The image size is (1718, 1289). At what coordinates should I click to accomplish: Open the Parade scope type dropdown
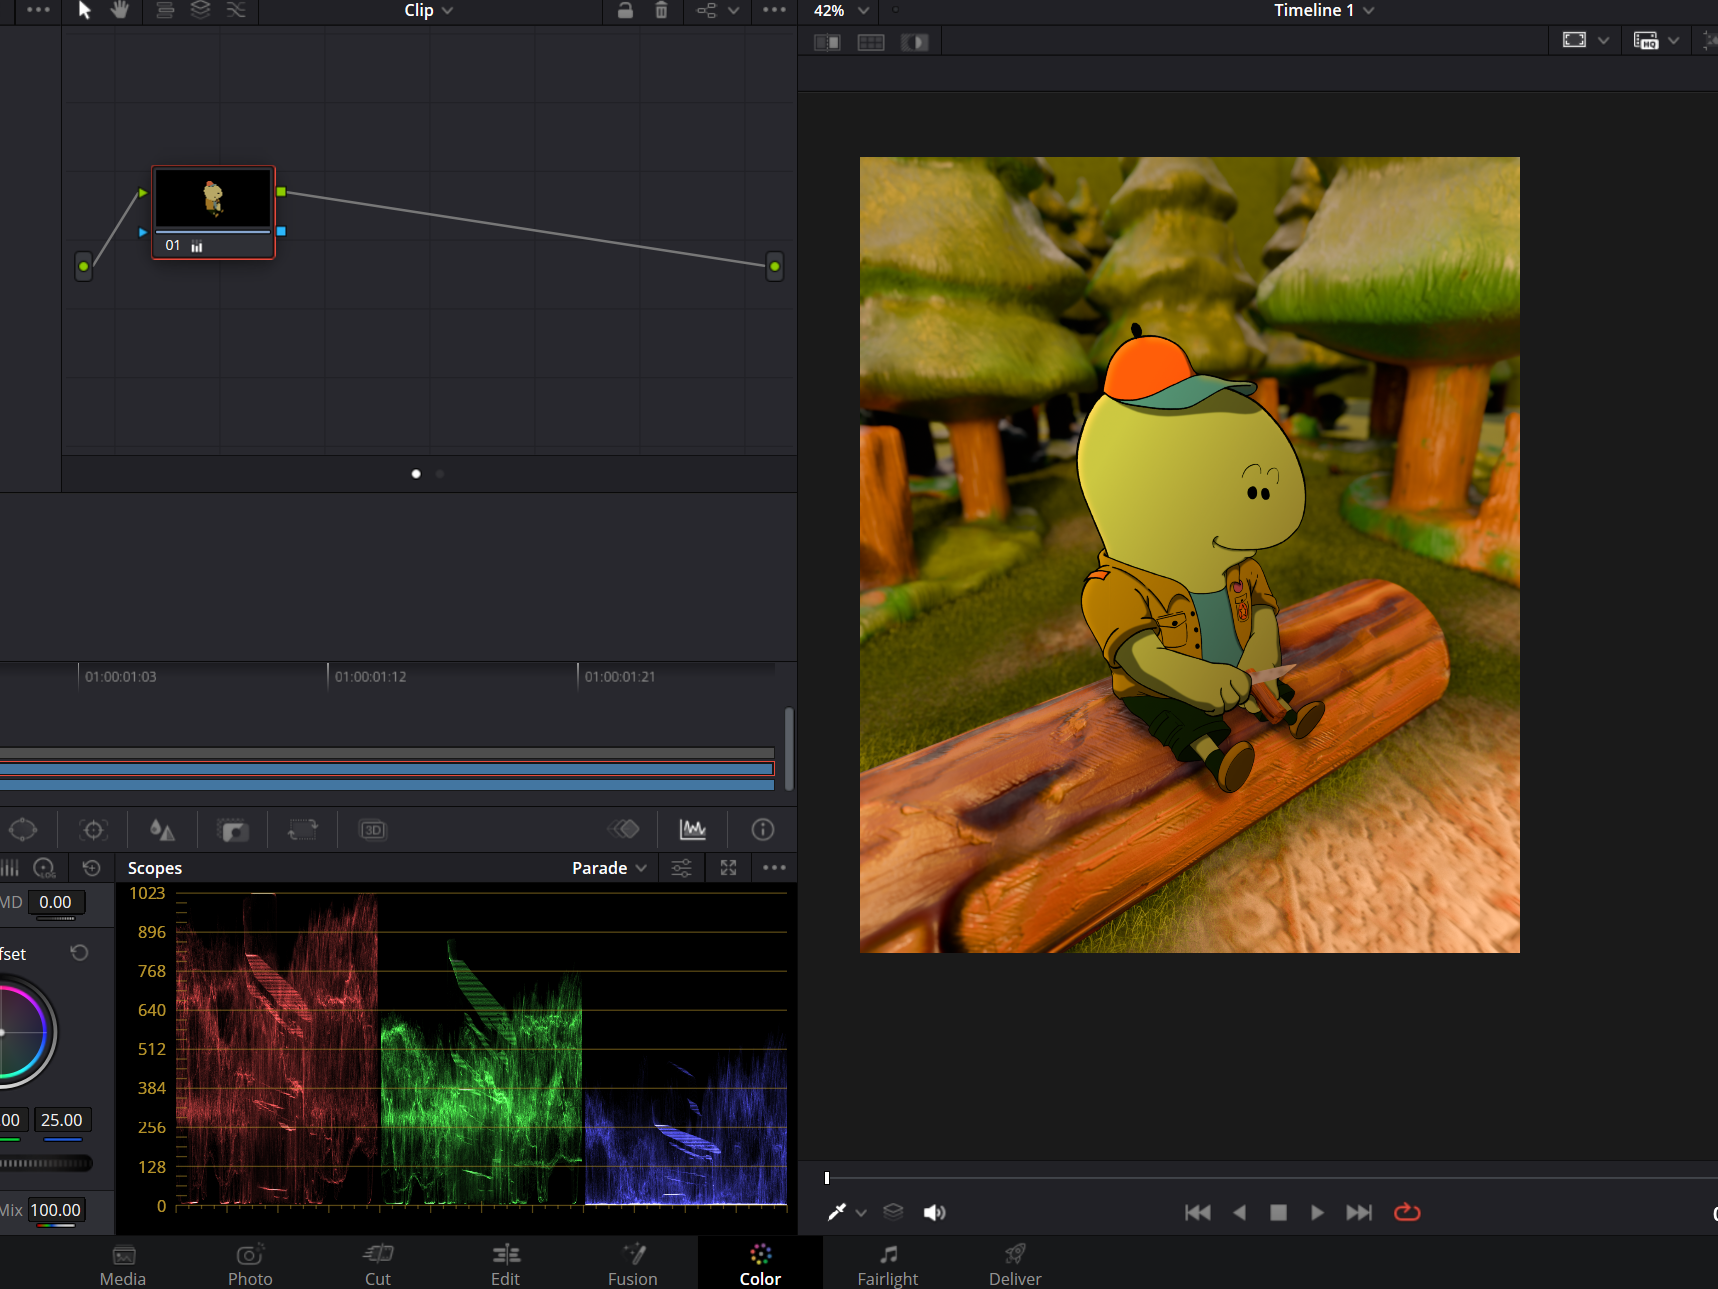pyautogui.click(x=609, y=868)
